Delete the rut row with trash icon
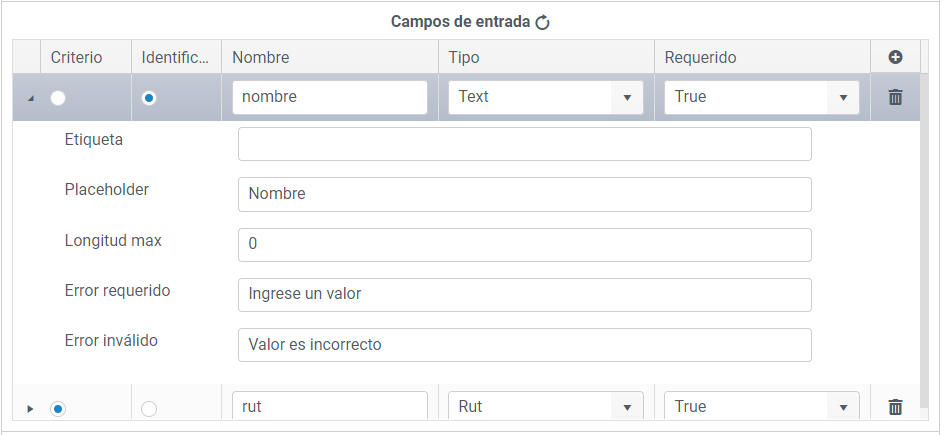944x435 pixels. (895, 407)
